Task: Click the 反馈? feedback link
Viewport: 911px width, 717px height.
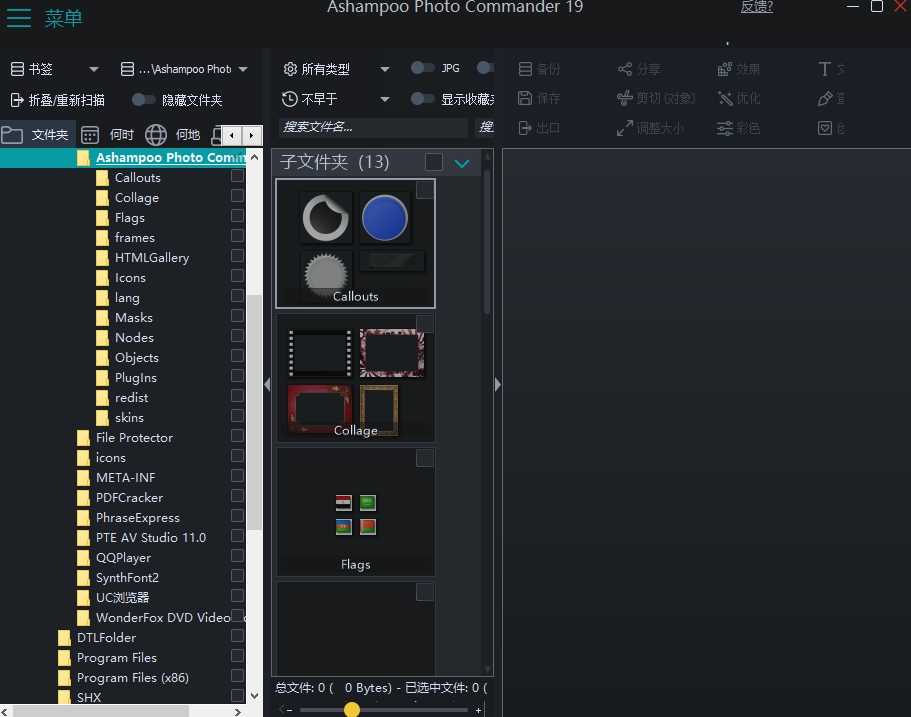Action: tap(756, 7)
